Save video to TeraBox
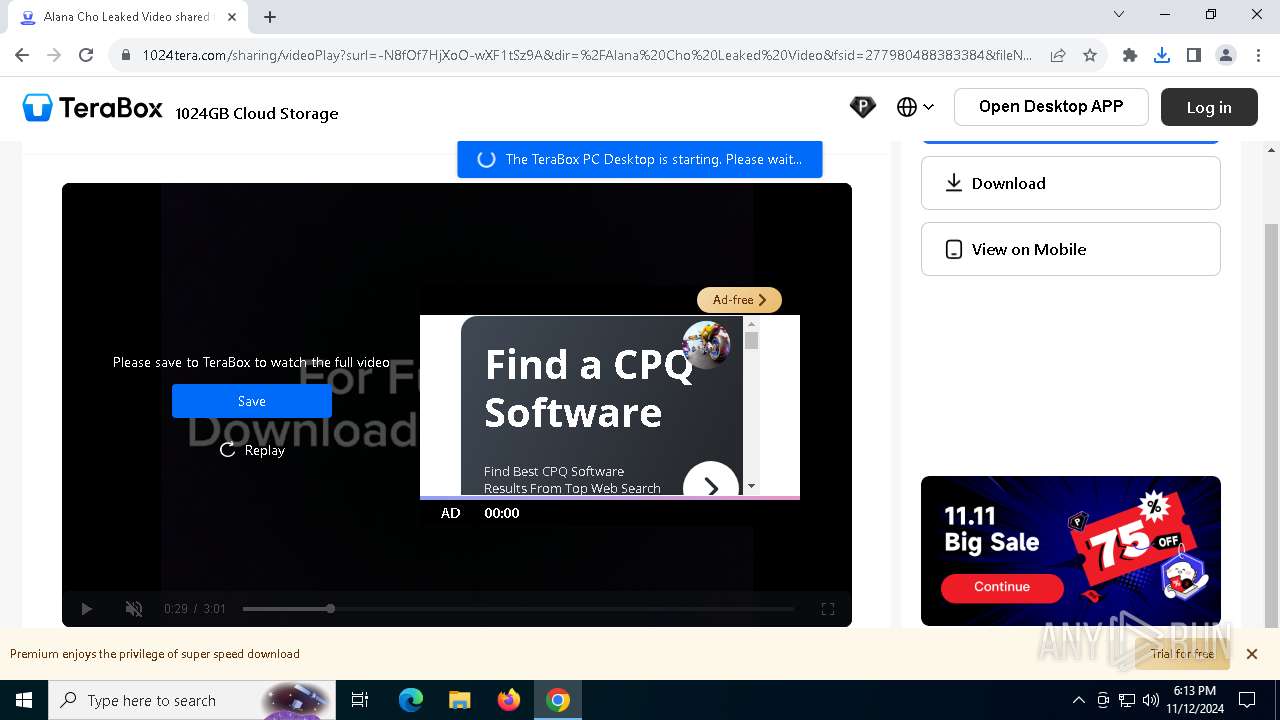 [x=252, y=401]
